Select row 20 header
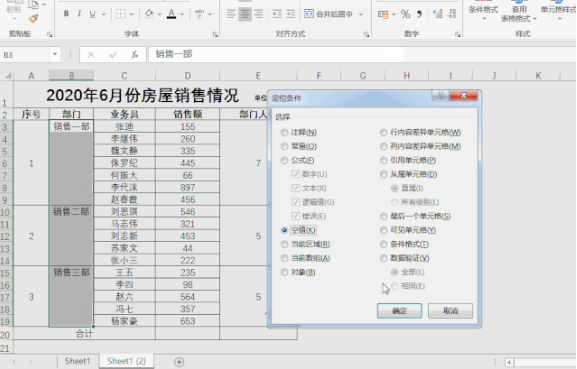Image resolution: width=577 pixels, height=369 pixels. click(6, 334)
